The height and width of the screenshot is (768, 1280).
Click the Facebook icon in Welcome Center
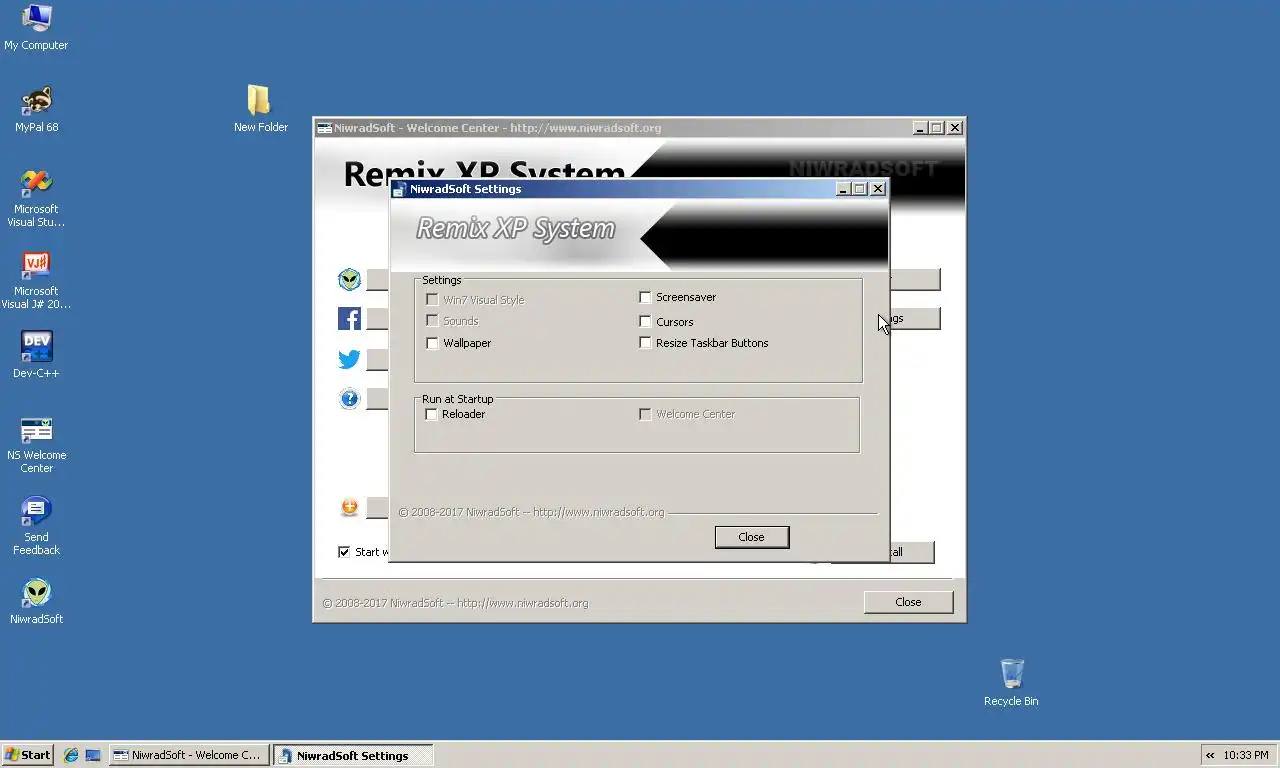pyautogui.click(x=349, y=319)
